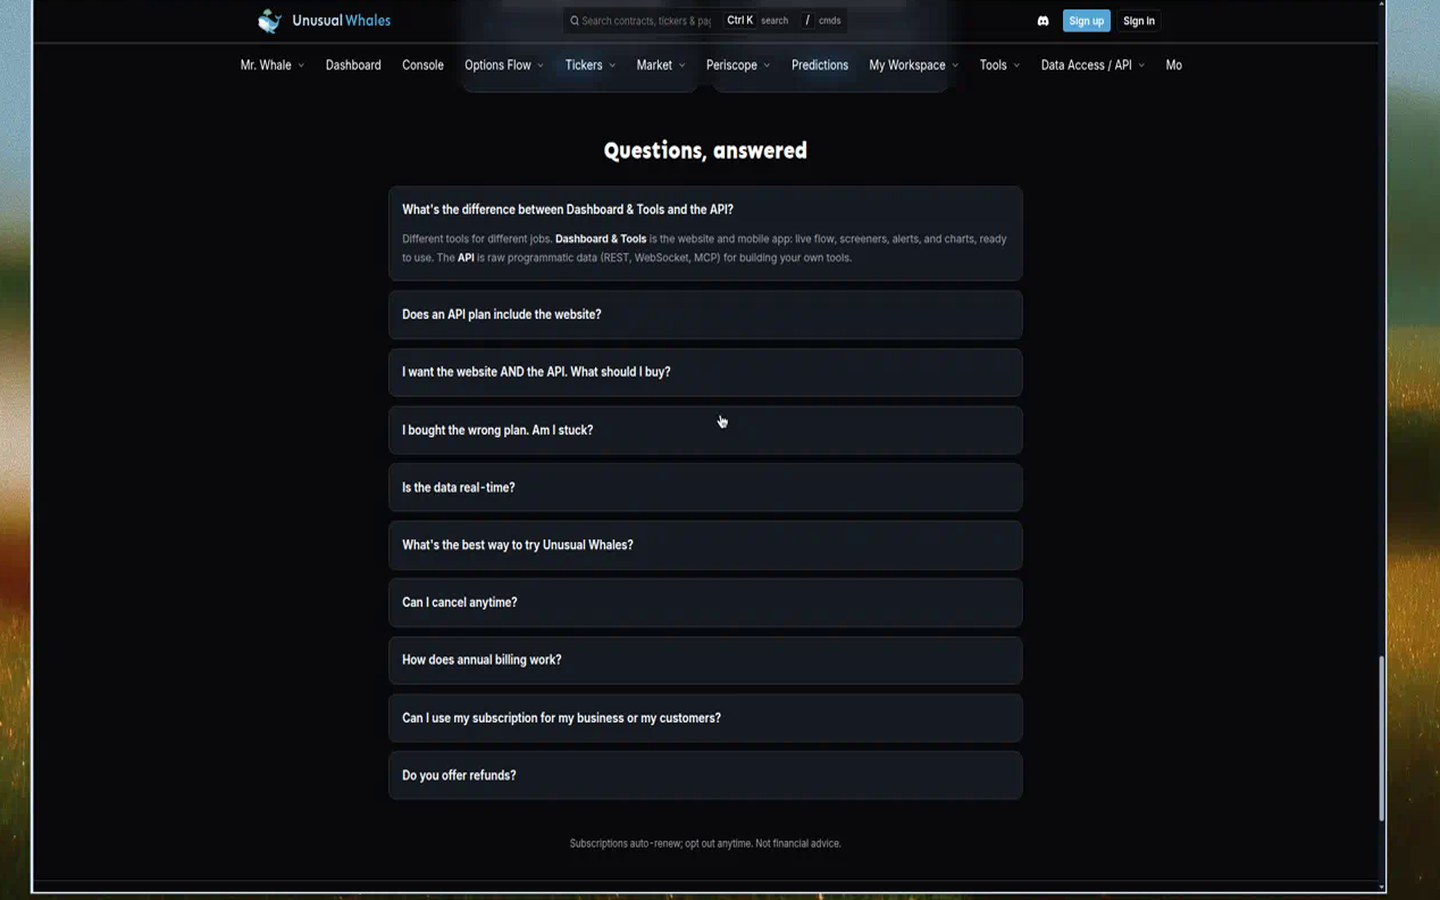
Task: Click the 'Subscriptions auto-renew' footer note
Action: 705,844
